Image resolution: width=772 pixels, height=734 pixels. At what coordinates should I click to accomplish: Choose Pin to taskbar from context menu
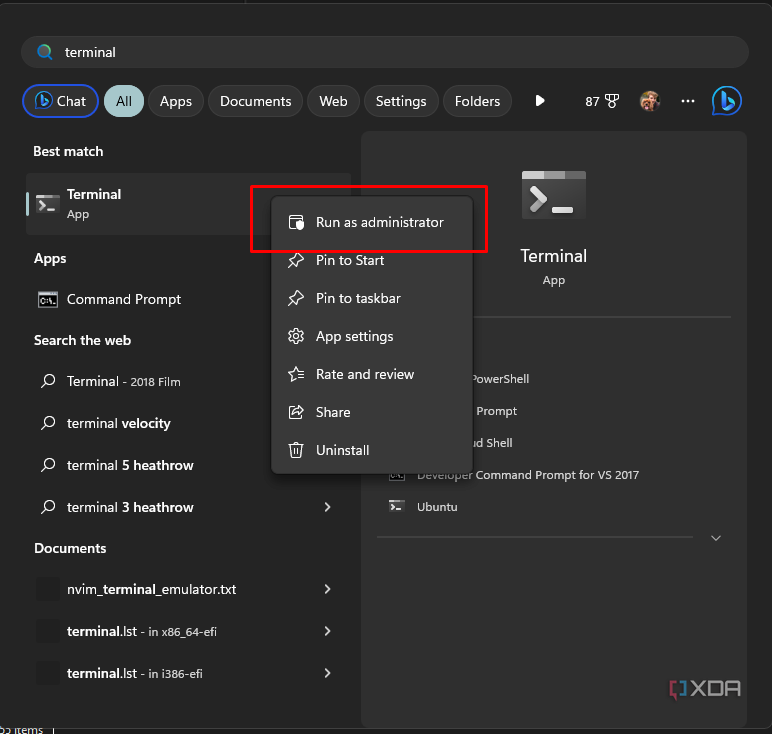[x=372, y=298]
